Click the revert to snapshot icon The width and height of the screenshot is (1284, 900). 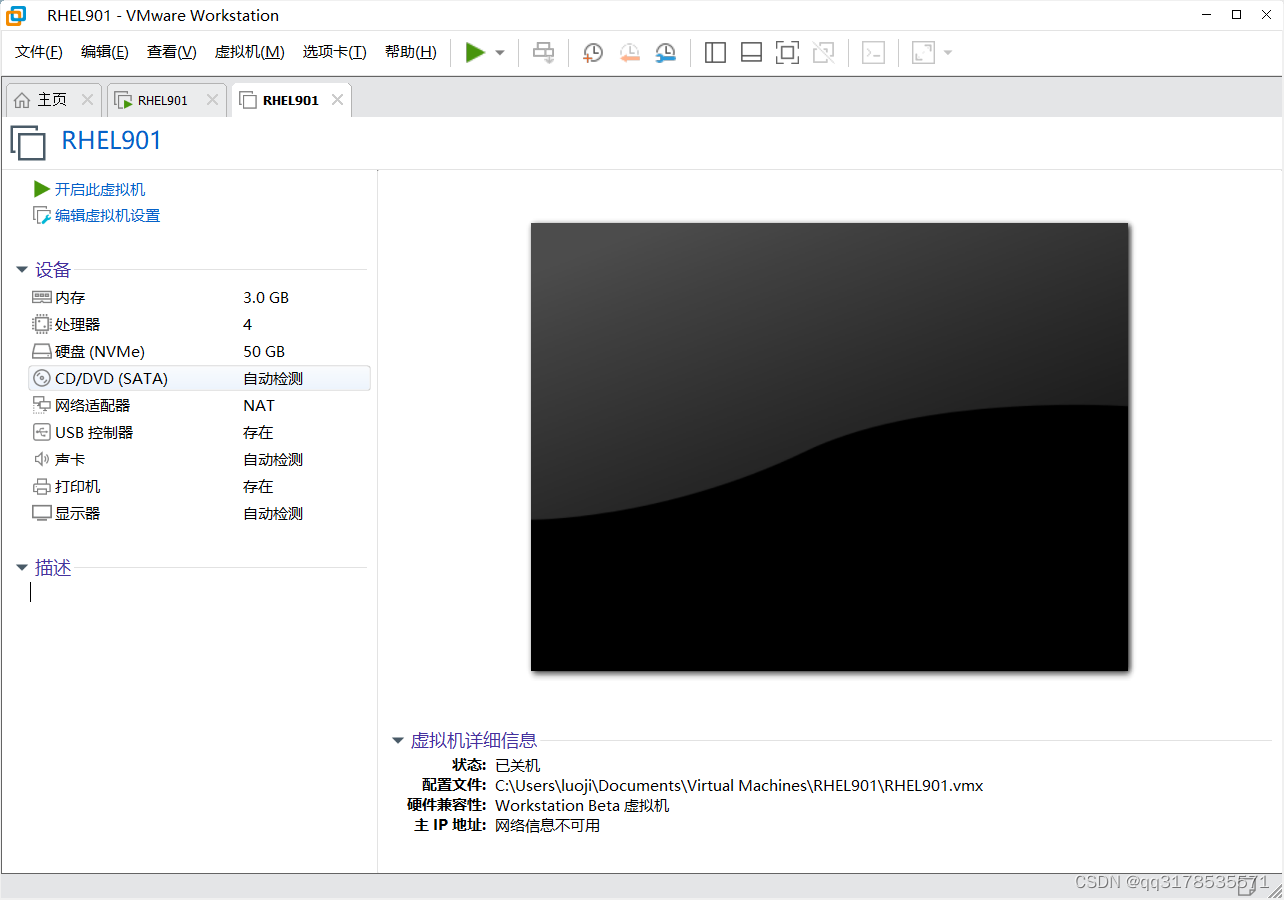(629, 53)
